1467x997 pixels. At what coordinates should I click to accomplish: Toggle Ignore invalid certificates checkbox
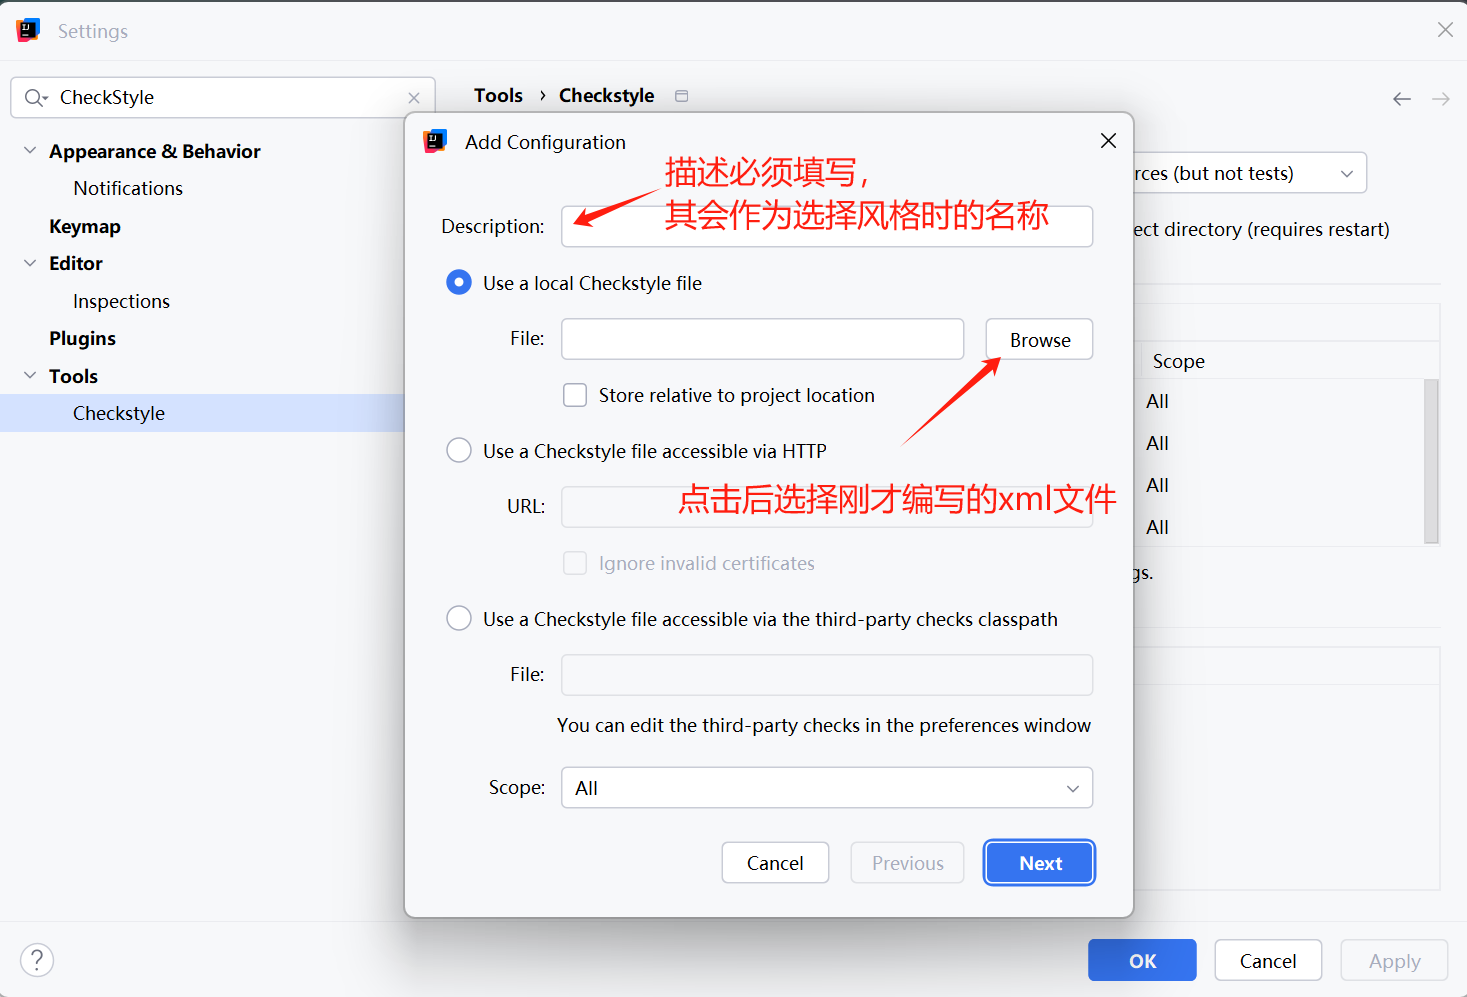(575, 563)
